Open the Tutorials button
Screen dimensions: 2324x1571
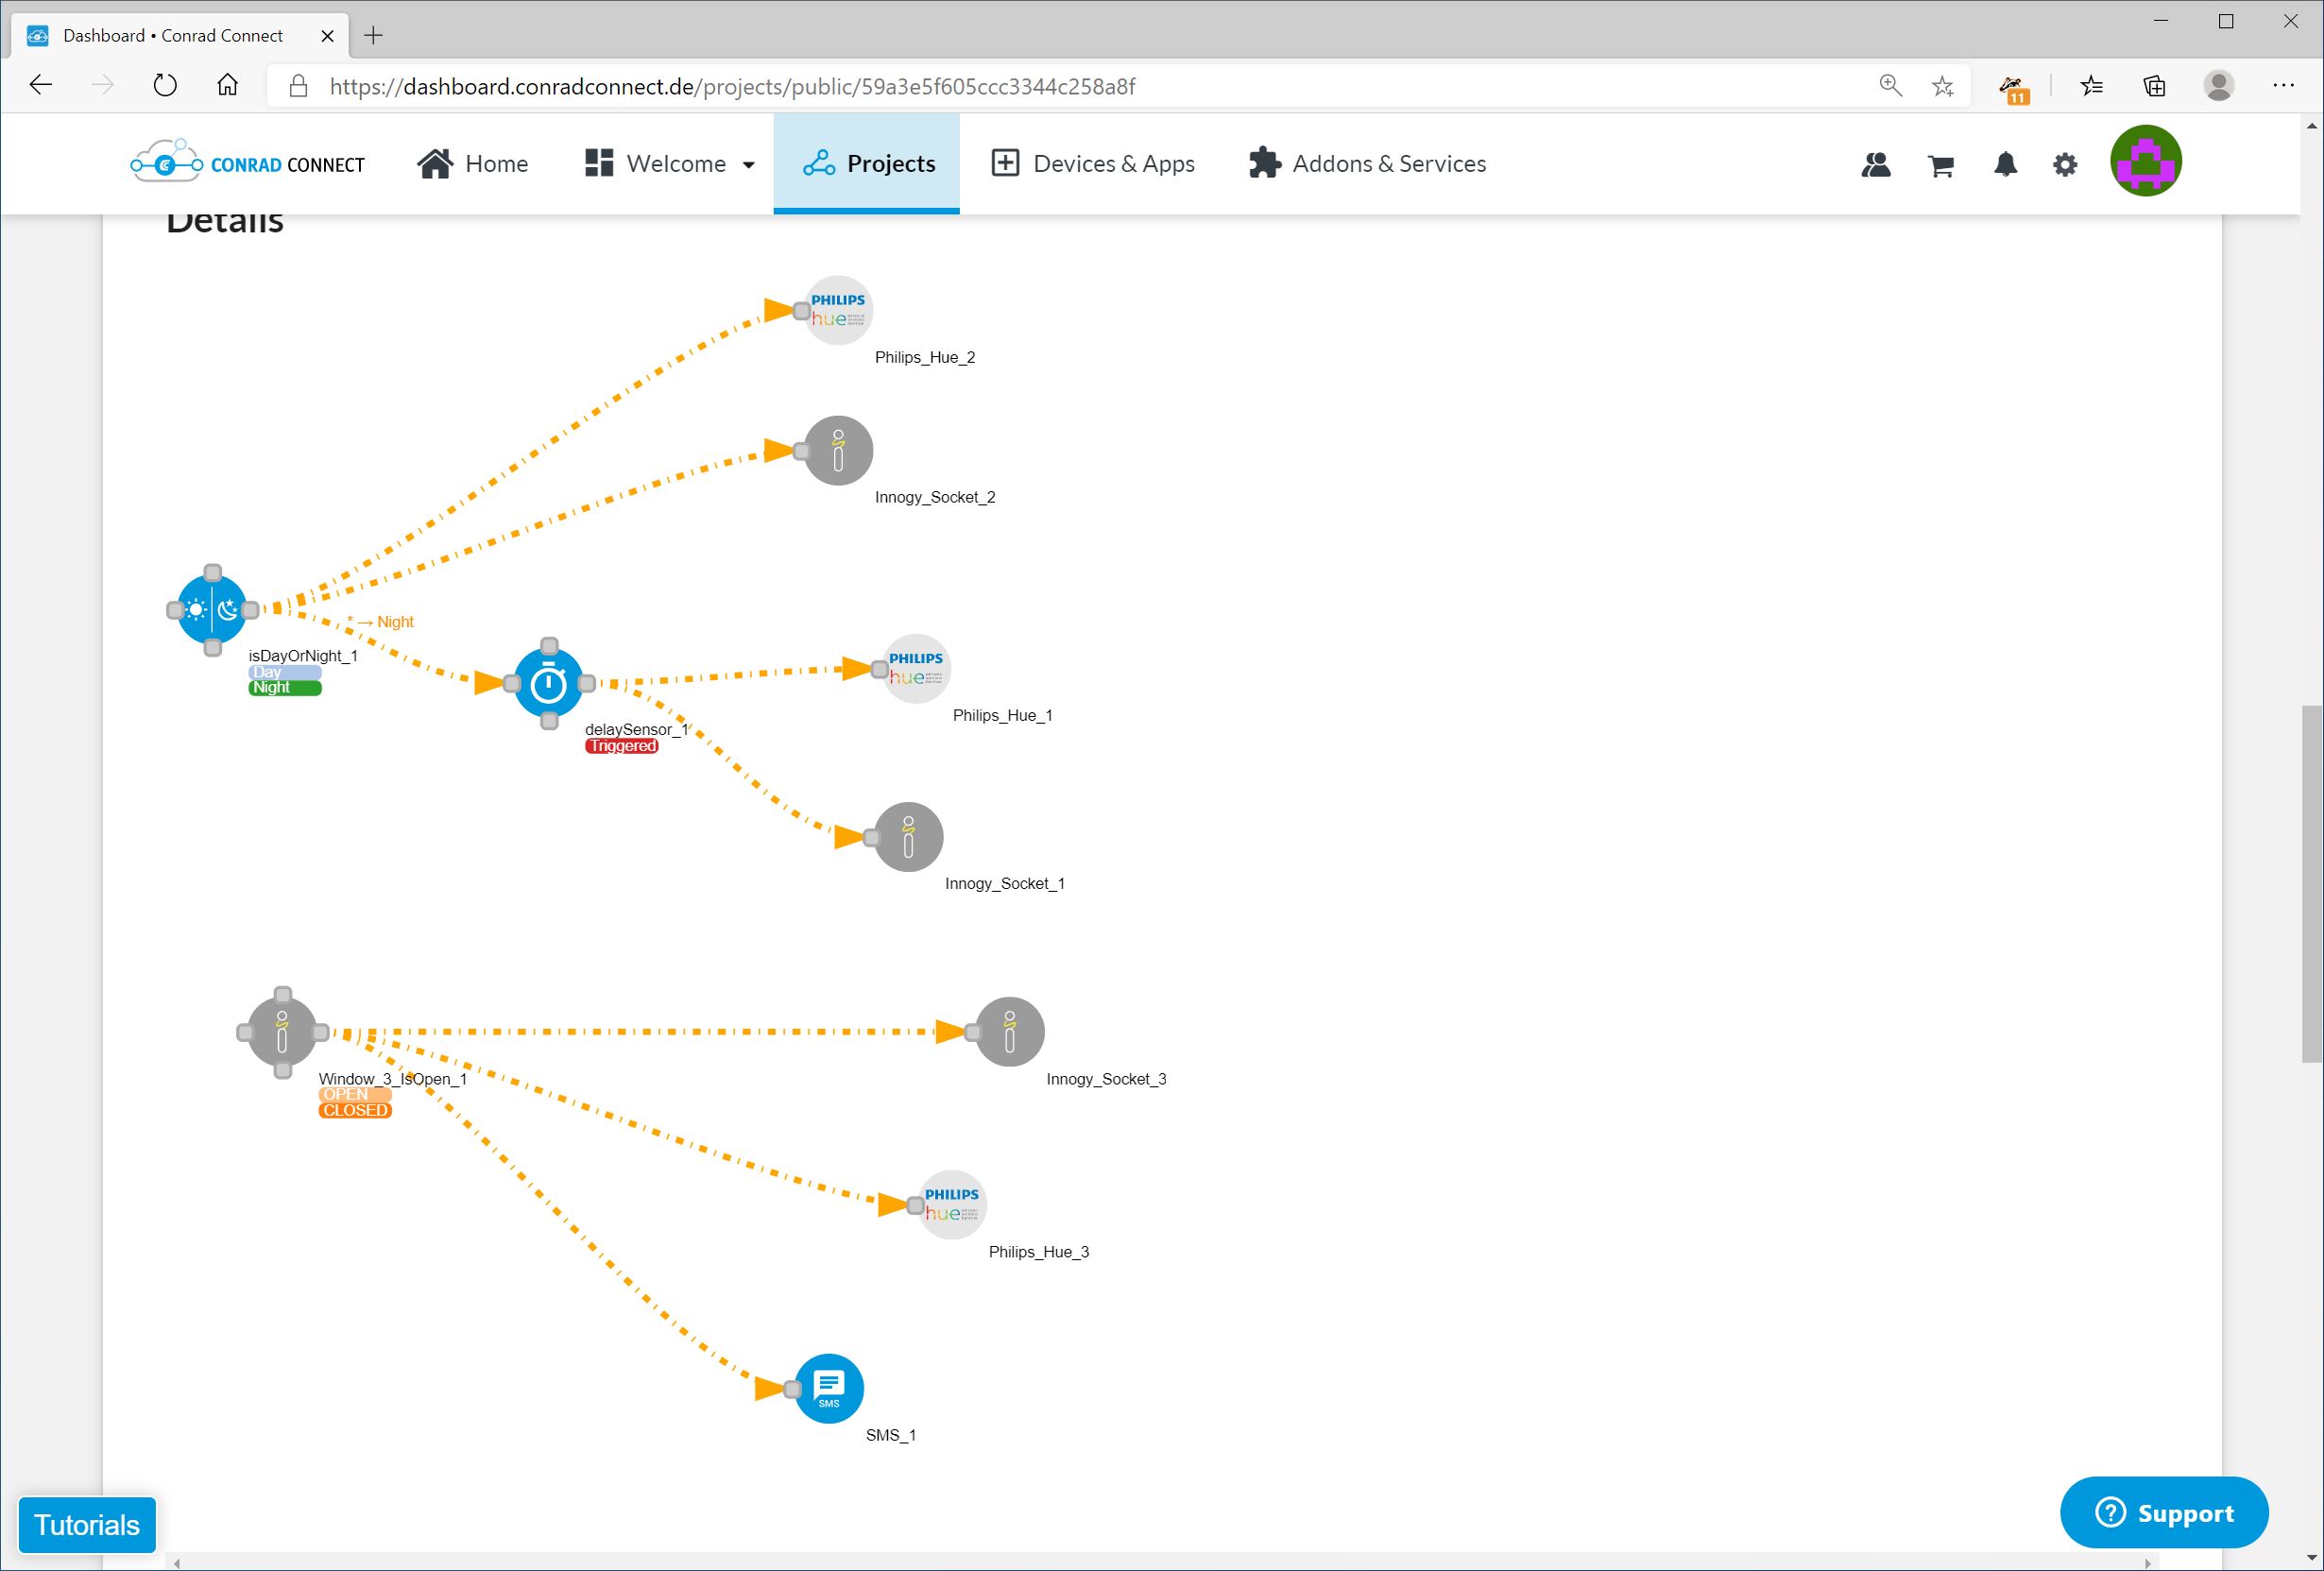(x=87, y=1525)
